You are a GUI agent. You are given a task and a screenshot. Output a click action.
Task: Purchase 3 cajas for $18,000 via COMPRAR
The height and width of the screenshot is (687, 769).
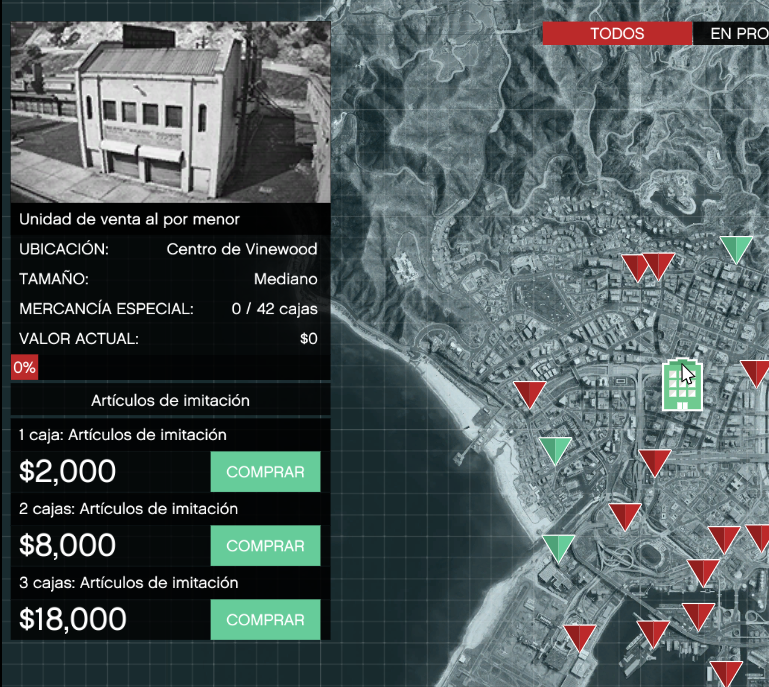pyautogui.click(x=265, y=620)
